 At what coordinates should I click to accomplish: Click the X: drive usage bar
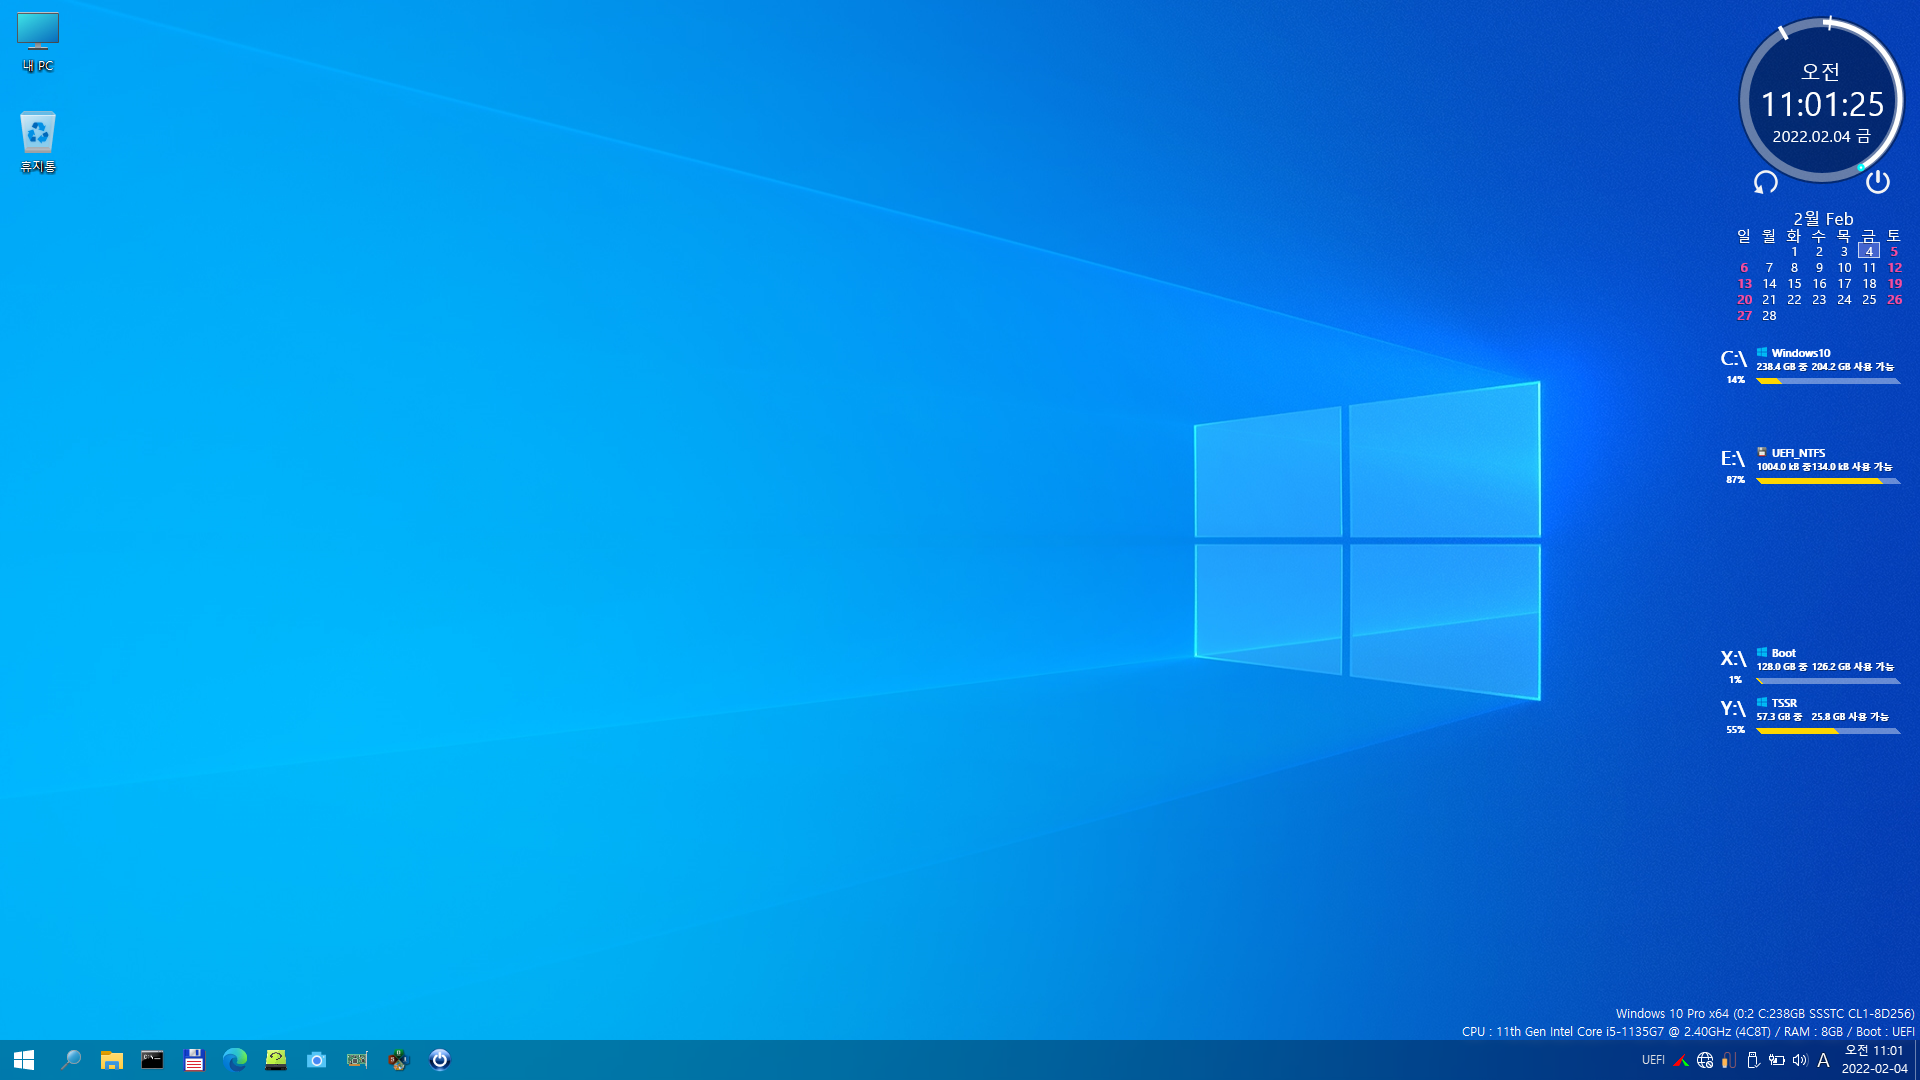pyautogui.click(x=1828, y=681)
